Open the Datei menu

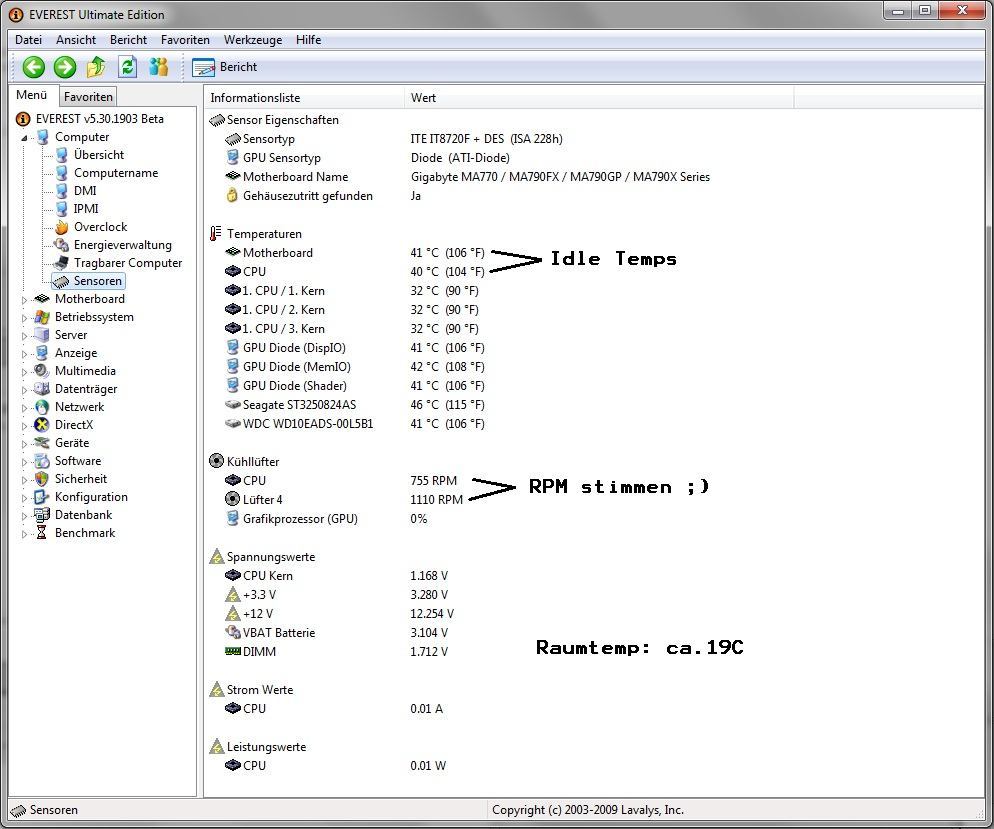tap(29, 39)
